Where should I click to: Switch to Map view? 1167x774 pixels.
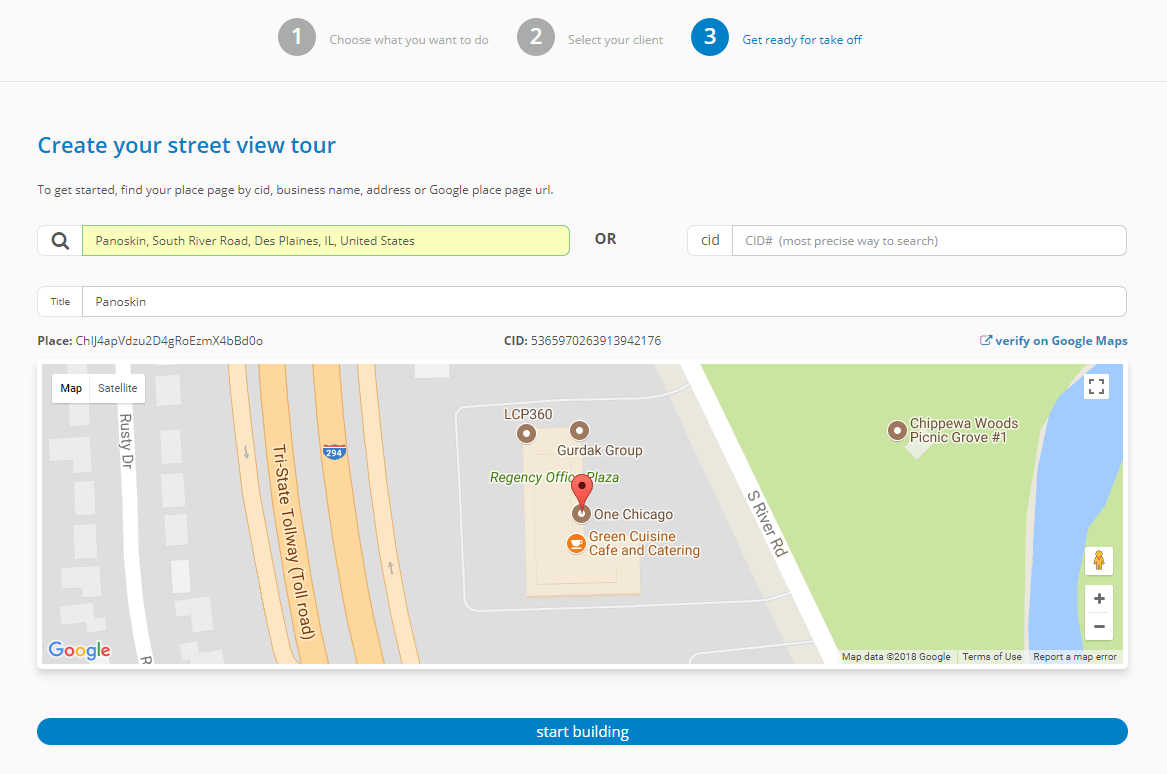70,388
